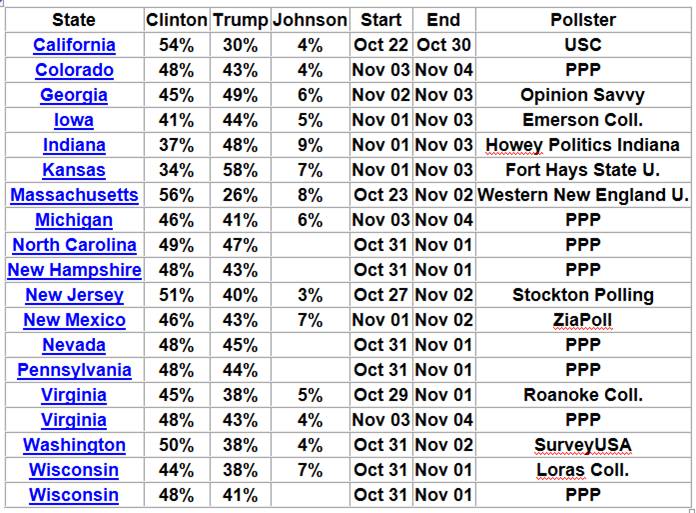Open Virginia link in Roanoke Coll. row
The width and height of the screenshot is (696, 513).
74,395
